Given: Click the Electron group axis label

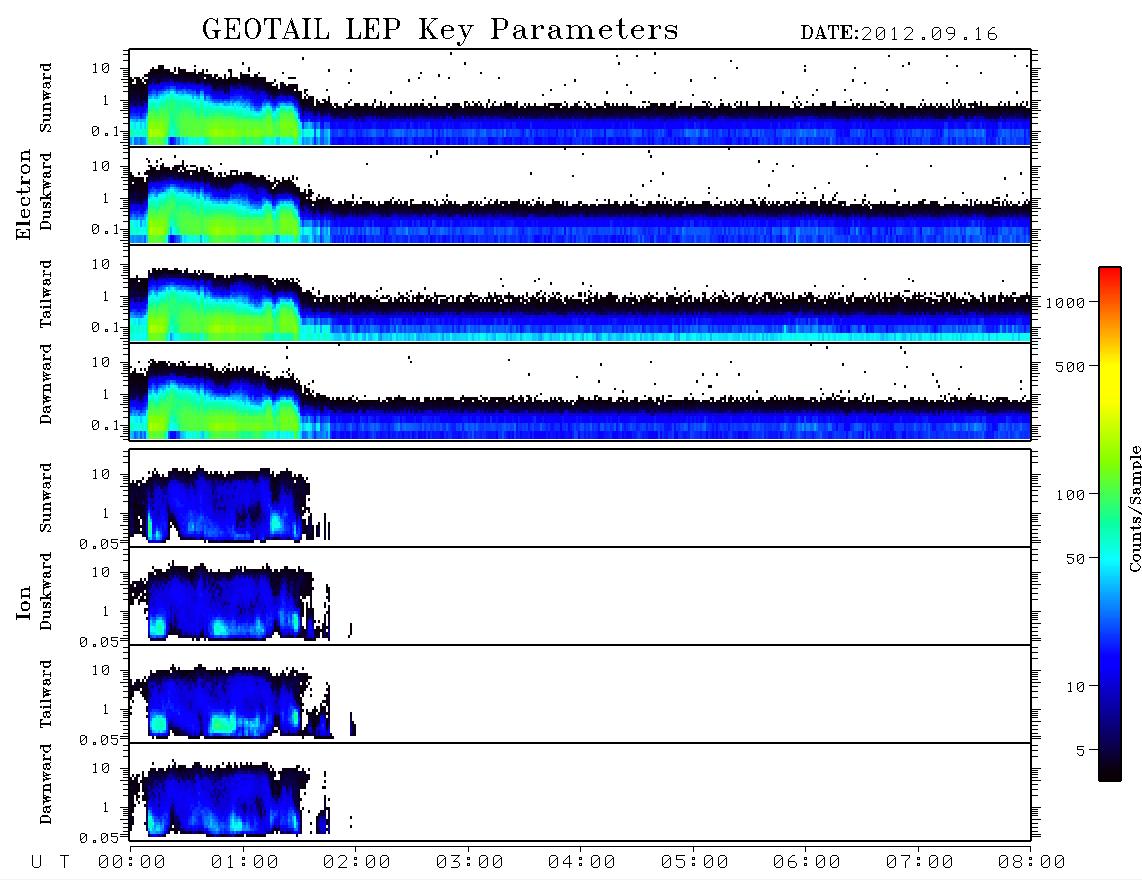Looking at the screenshot, I should click(x=23, y=194).
